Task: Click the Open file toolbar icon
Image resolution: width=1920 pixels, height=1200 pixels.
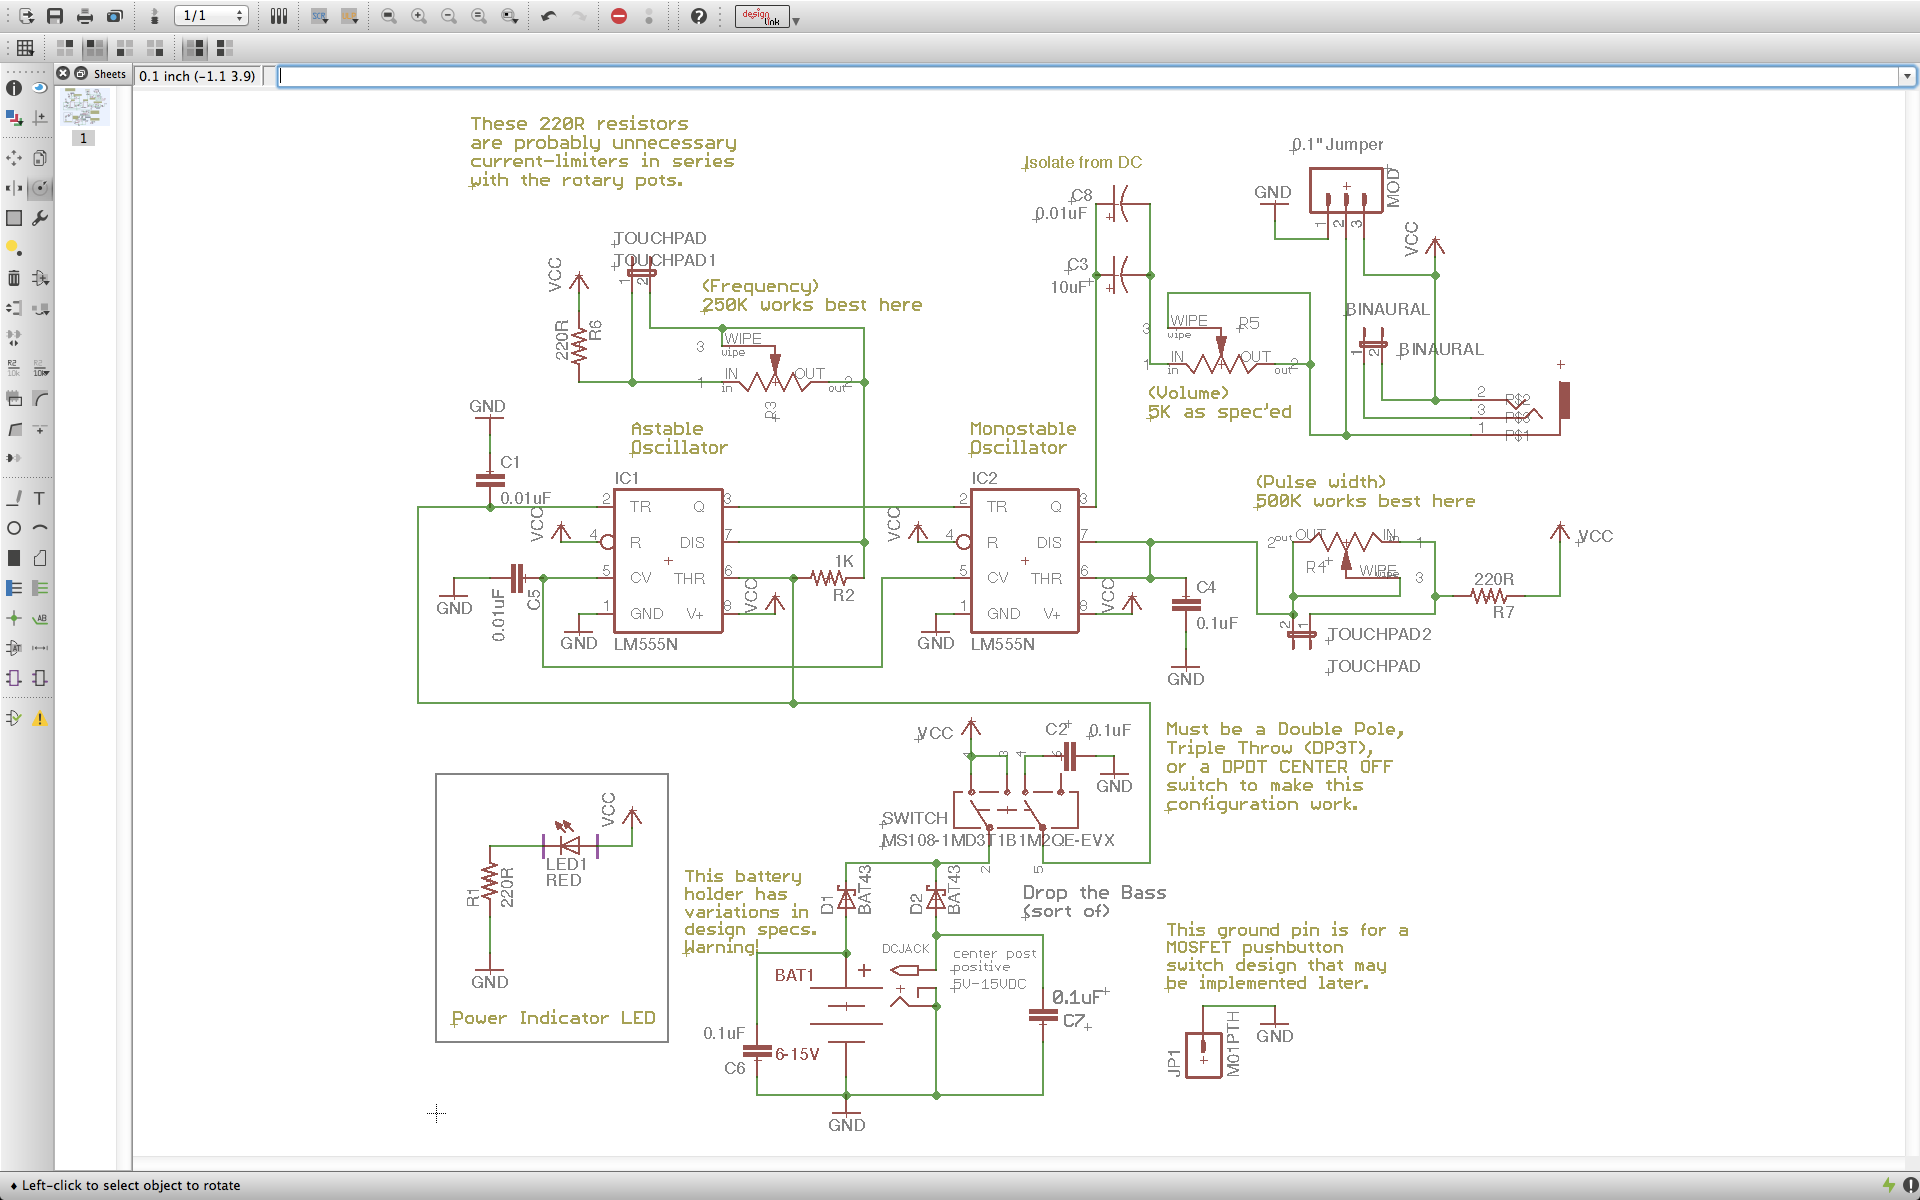Action: click(x=26, y=16)
